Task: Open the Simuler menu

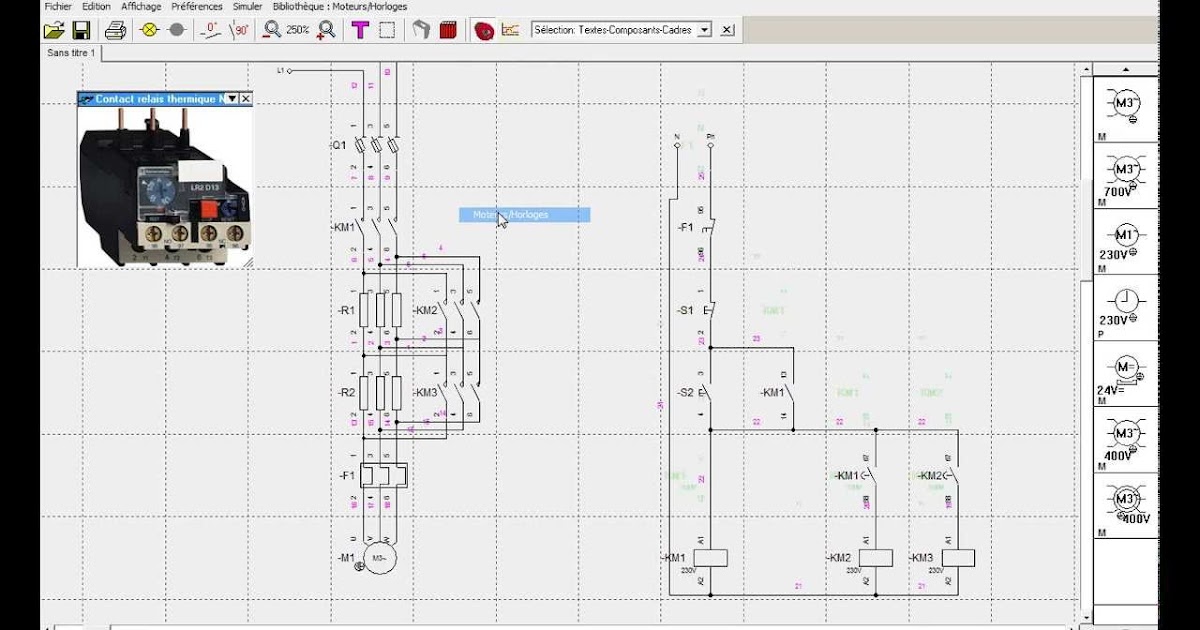Action: pyautogui.click(x=247, y=6)
